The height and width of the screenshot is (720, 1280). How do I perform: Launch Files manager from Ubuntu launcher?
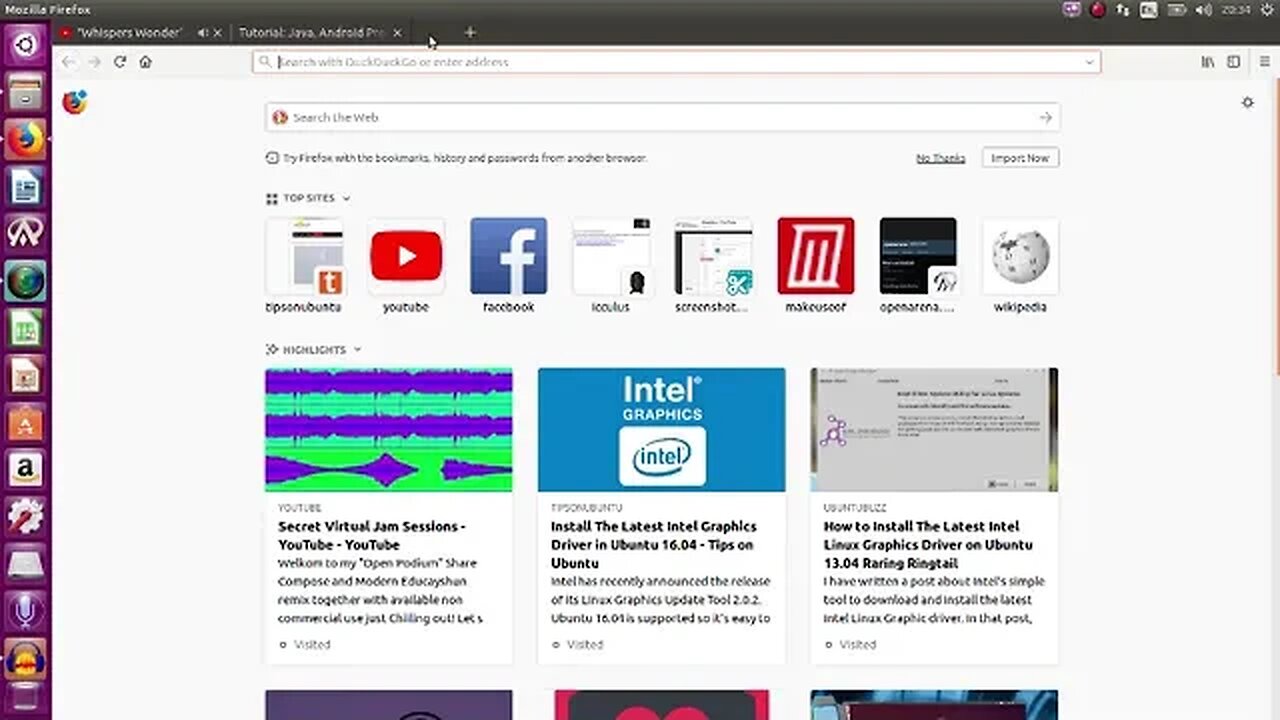[25, 95]
